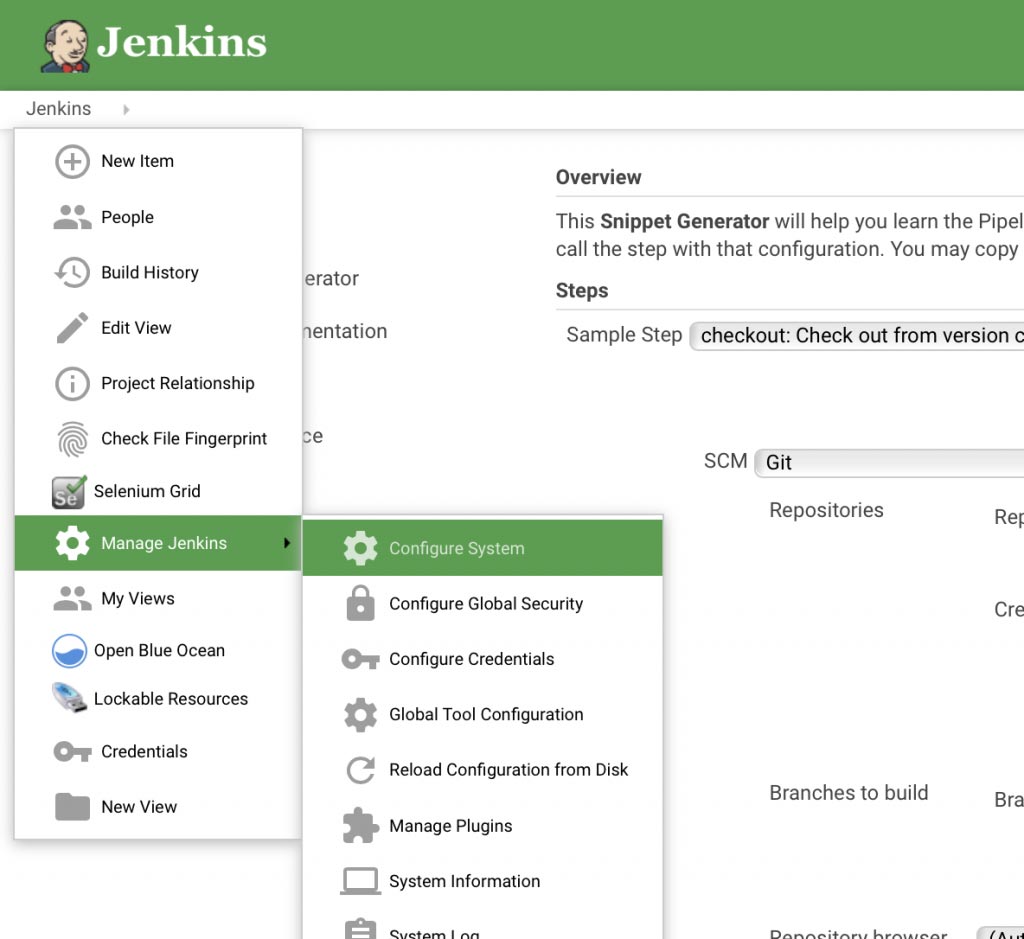Open the My Views link
The image size is (1024, 939).
tap(138, 599)
